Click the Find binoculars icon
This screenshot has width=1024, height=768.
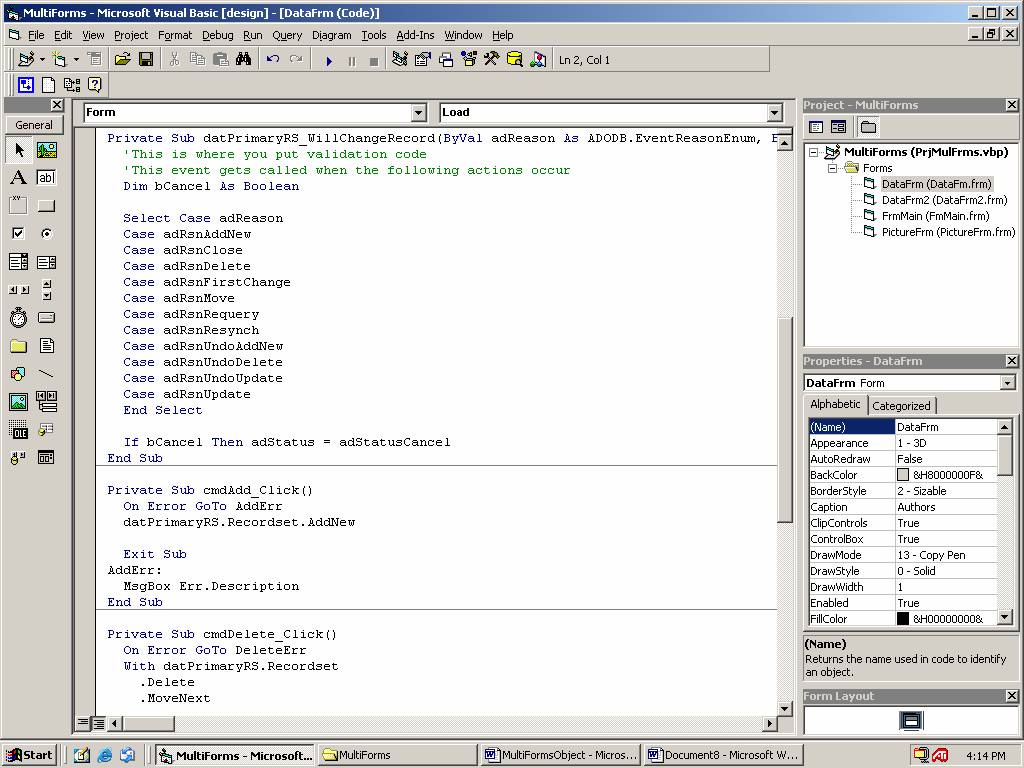(243, 60)
